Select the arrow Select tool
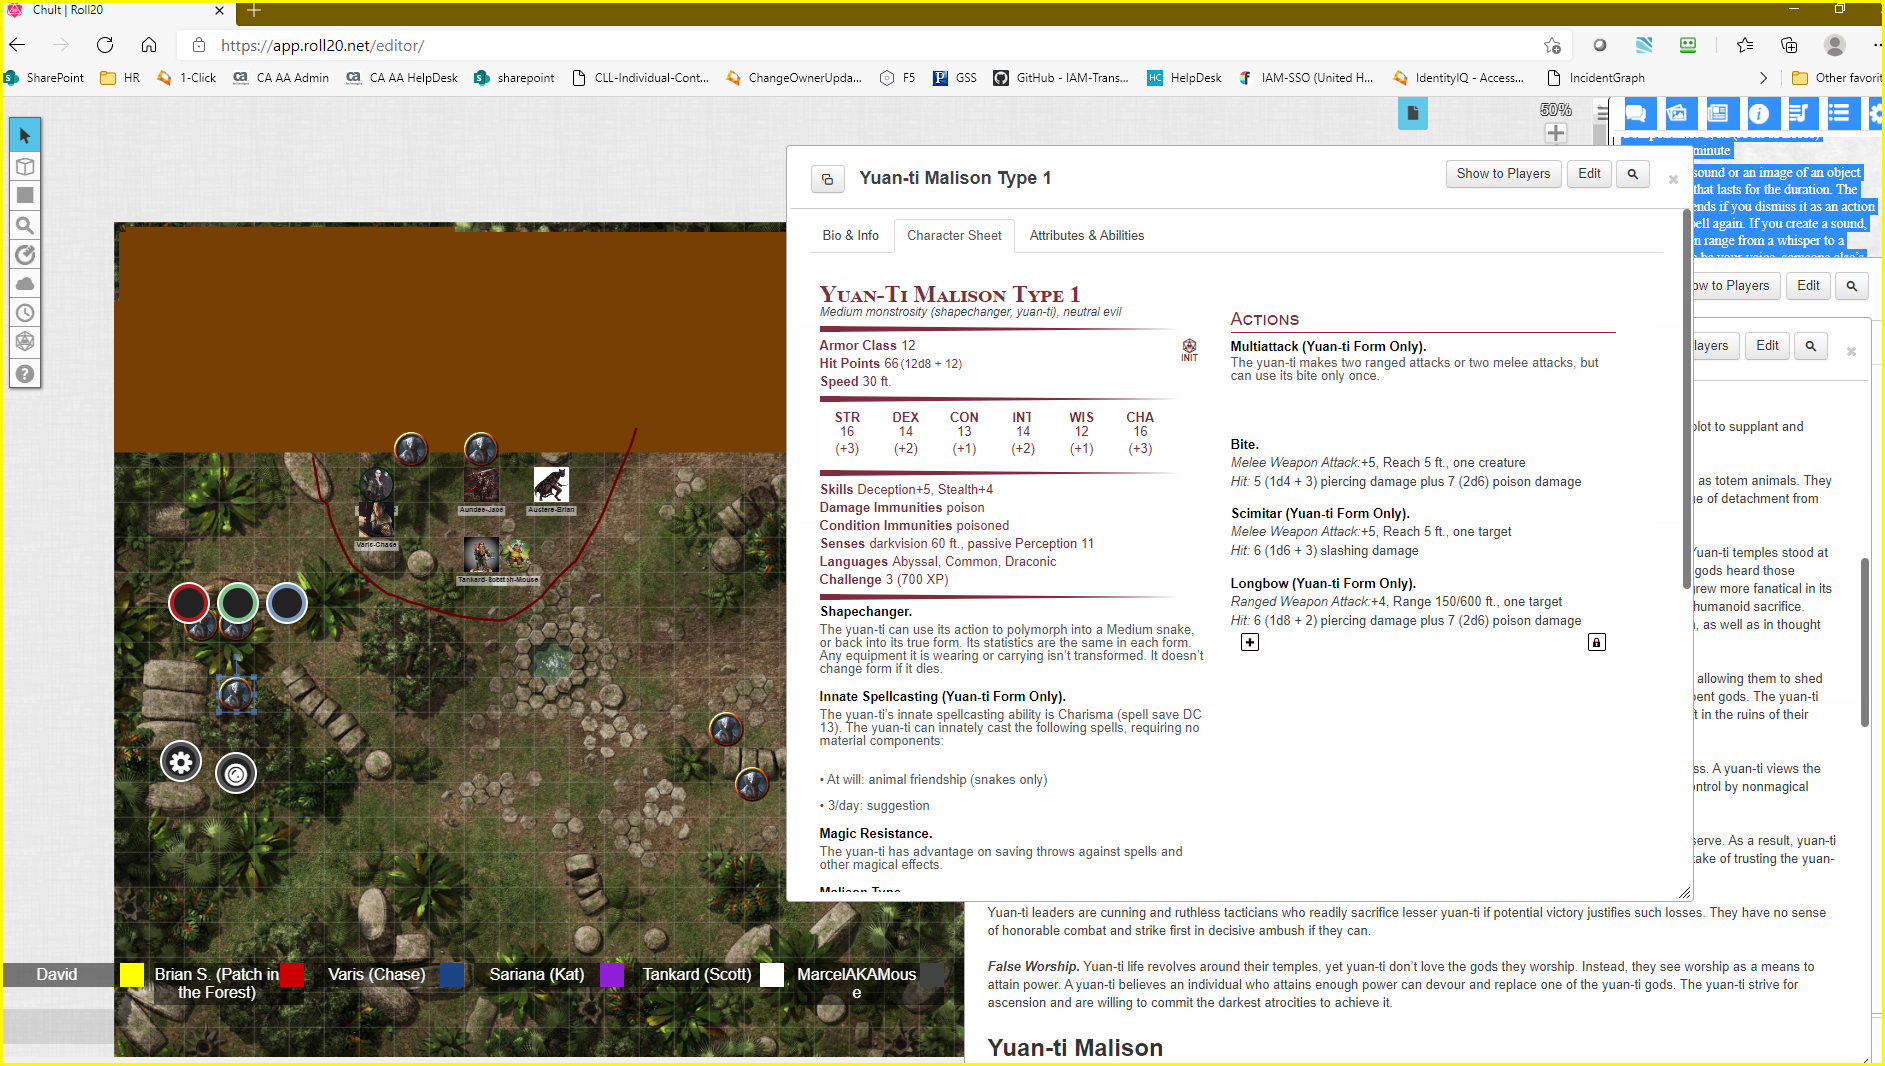Image resolution: width=1885 pixels, height=1066 pixels. (25, 135)
